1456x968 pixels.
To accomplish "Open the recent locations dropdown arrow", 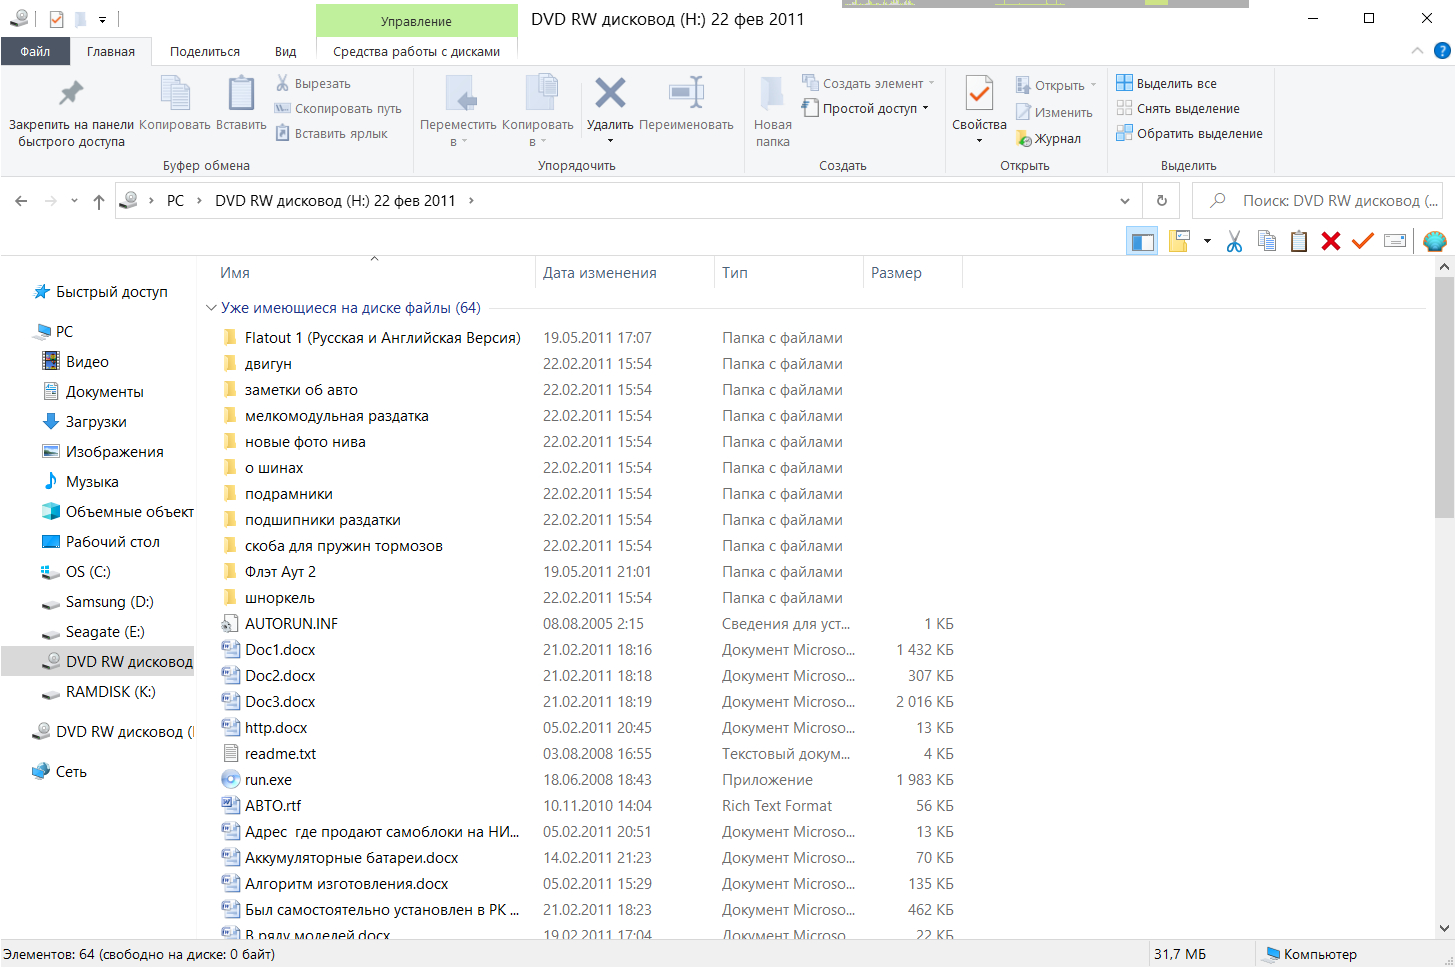I will point(74,201).
